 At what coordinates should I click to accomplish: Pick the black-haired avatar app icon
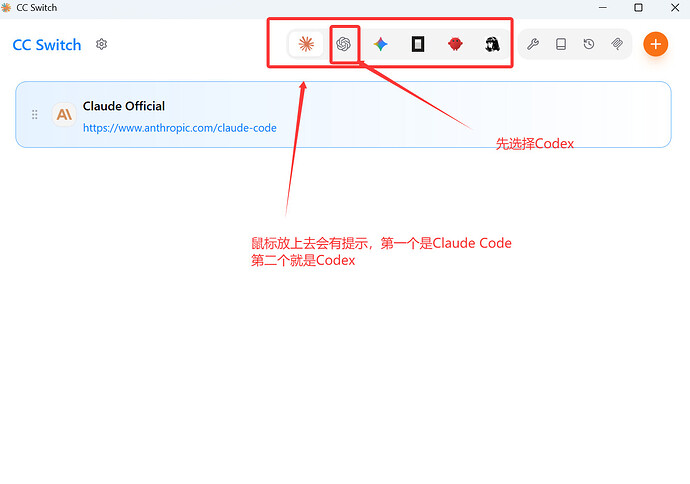(x=492, y=44)
